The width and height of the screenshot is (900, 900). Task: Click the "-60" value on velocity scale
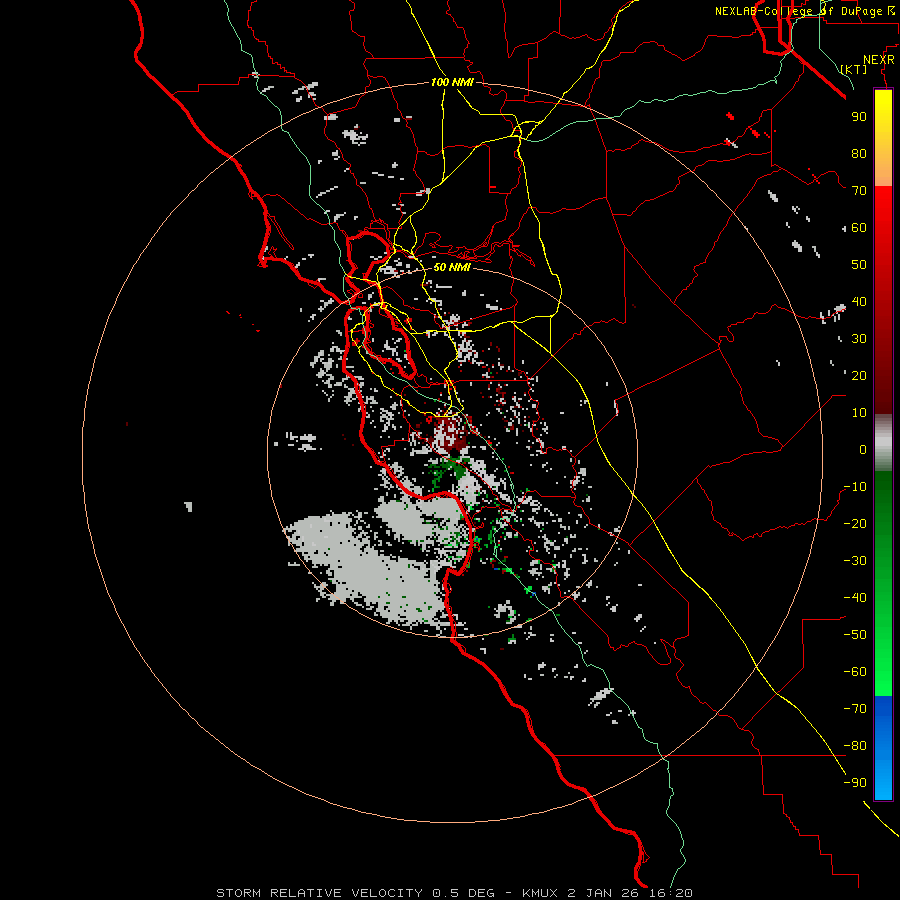click(855, 672)
